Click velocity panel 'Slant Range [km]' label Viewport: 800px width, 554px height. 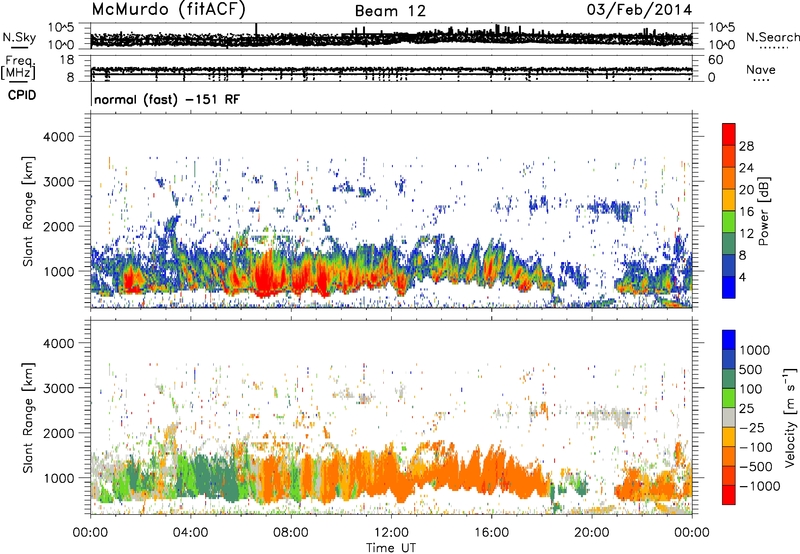28,417
